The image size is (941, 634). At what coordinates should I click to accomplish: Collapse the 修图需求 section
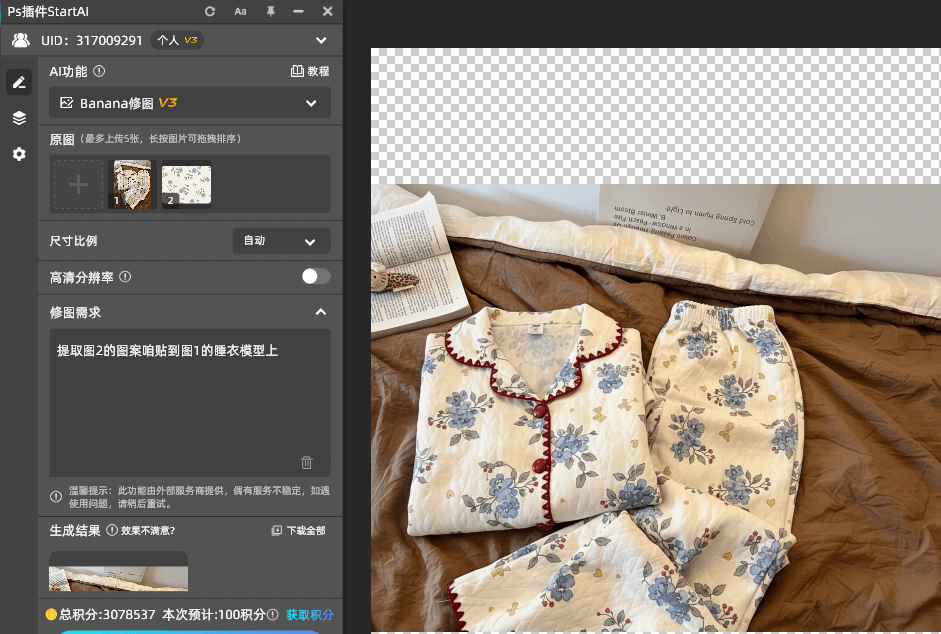321,312
